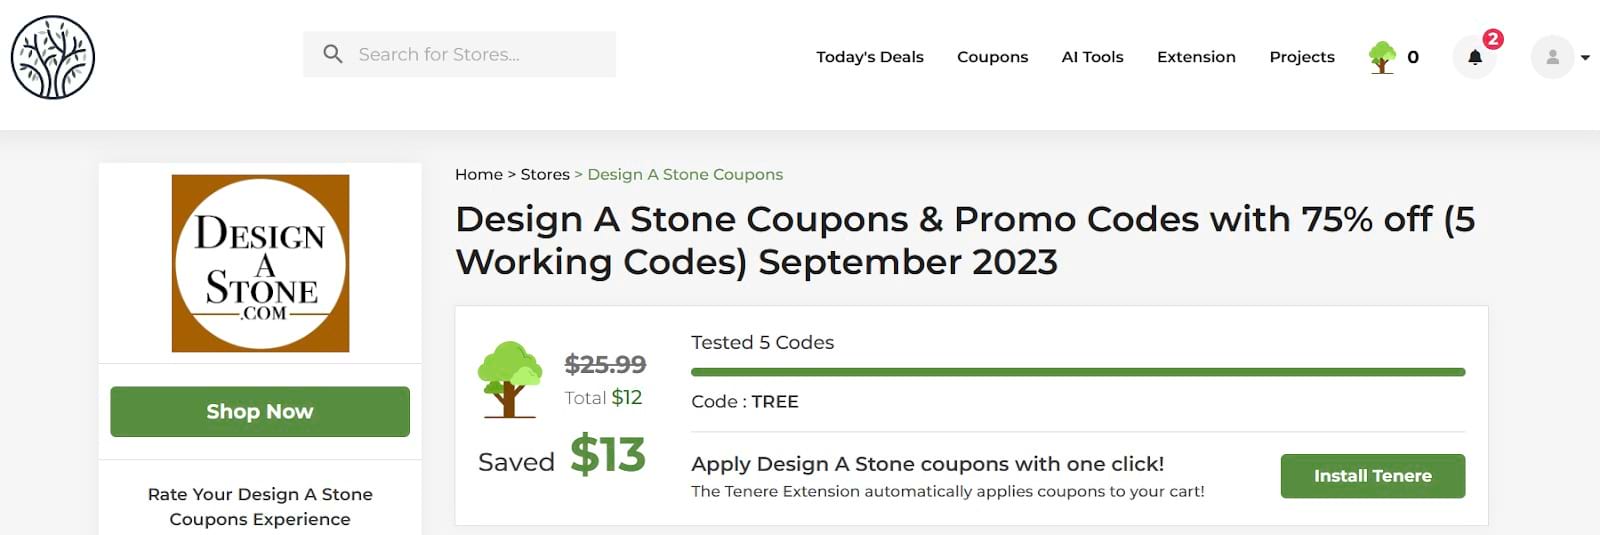
Task: Click the tested codes progress bar
Action: coord(1077,372)
